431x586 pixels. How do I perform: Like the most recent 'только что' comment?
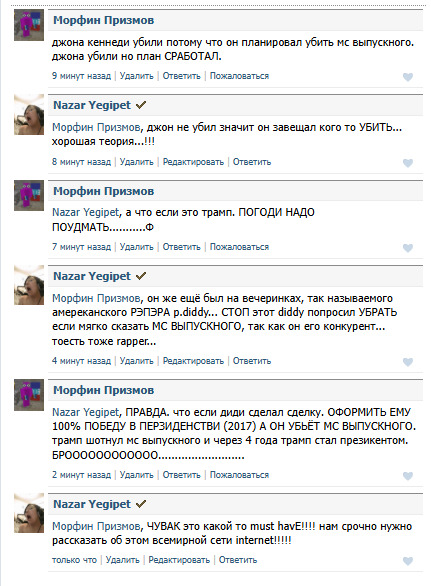407,561
